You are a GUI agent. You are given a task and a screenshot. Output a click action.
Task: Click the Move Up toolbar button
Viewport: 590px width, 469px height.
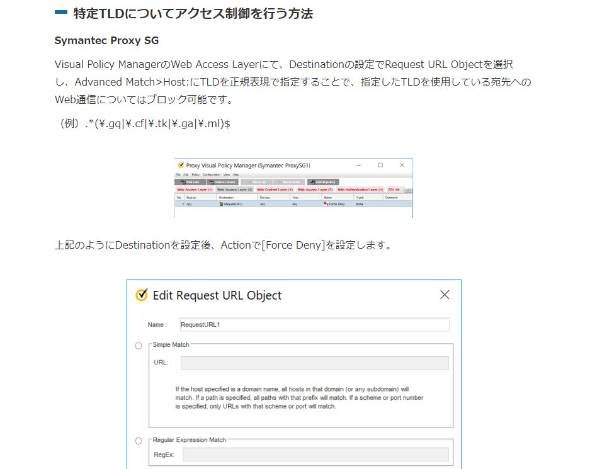(x=257, y=182)
